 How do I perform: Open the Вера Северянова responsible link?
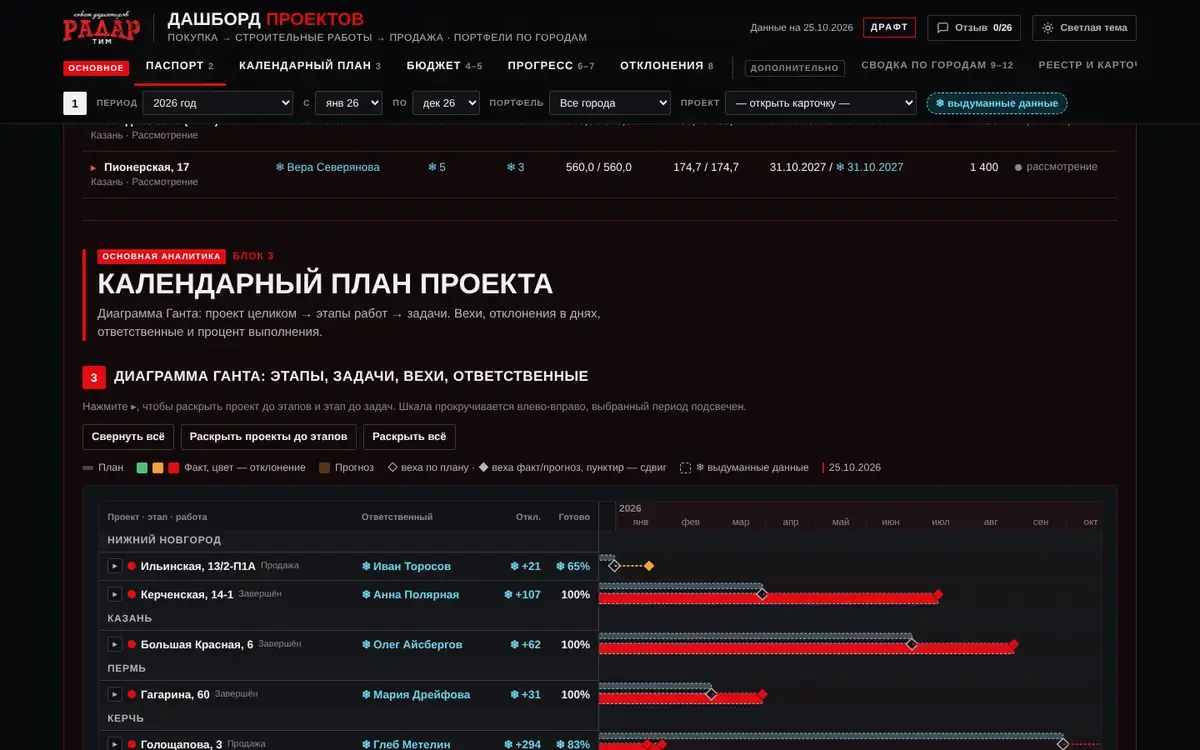click(327, 167)
